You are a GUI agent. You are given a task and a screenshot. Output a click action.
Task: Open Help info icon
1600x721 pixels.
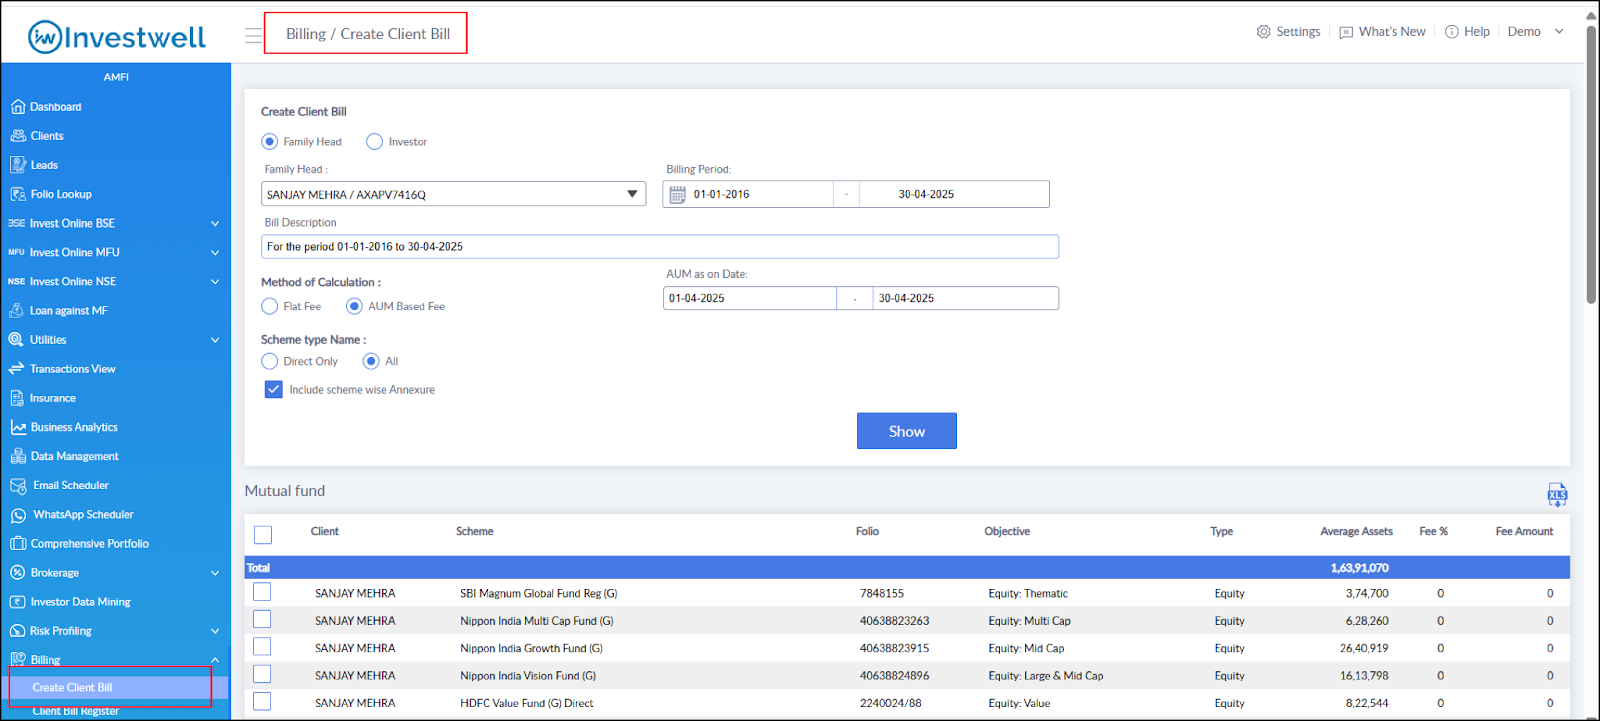coord(1452,32)
